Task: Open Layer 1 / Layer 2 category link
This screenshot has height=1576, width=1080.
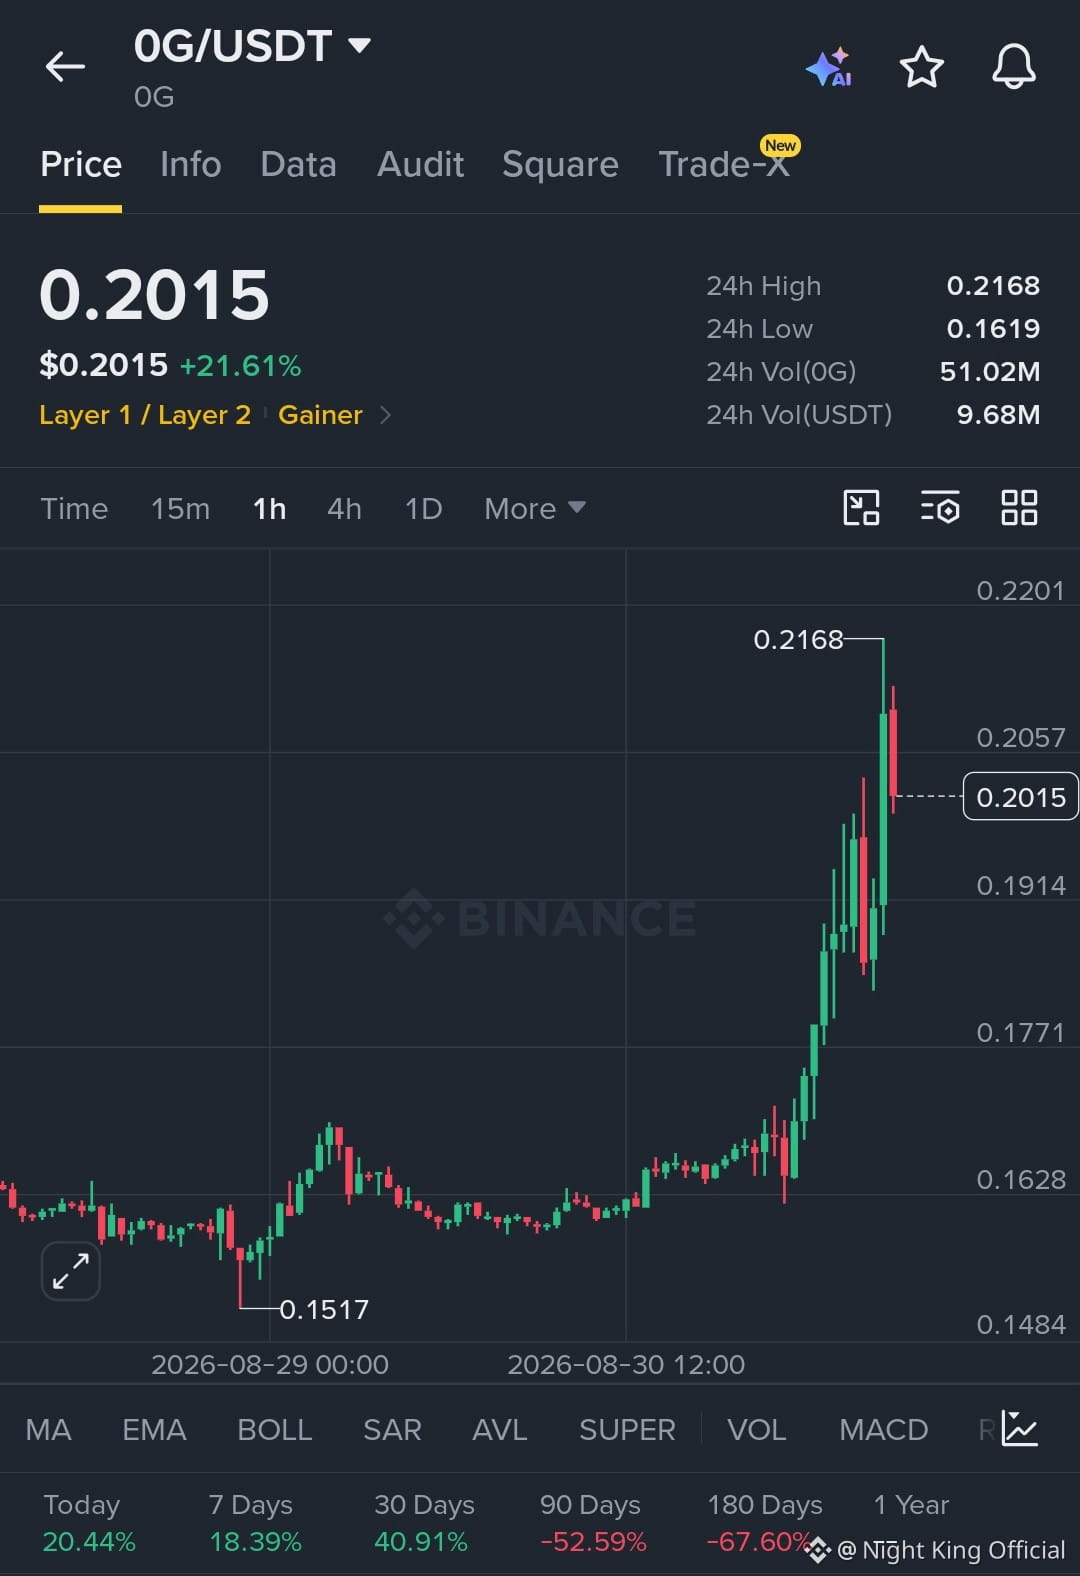Action: point(145,415)
